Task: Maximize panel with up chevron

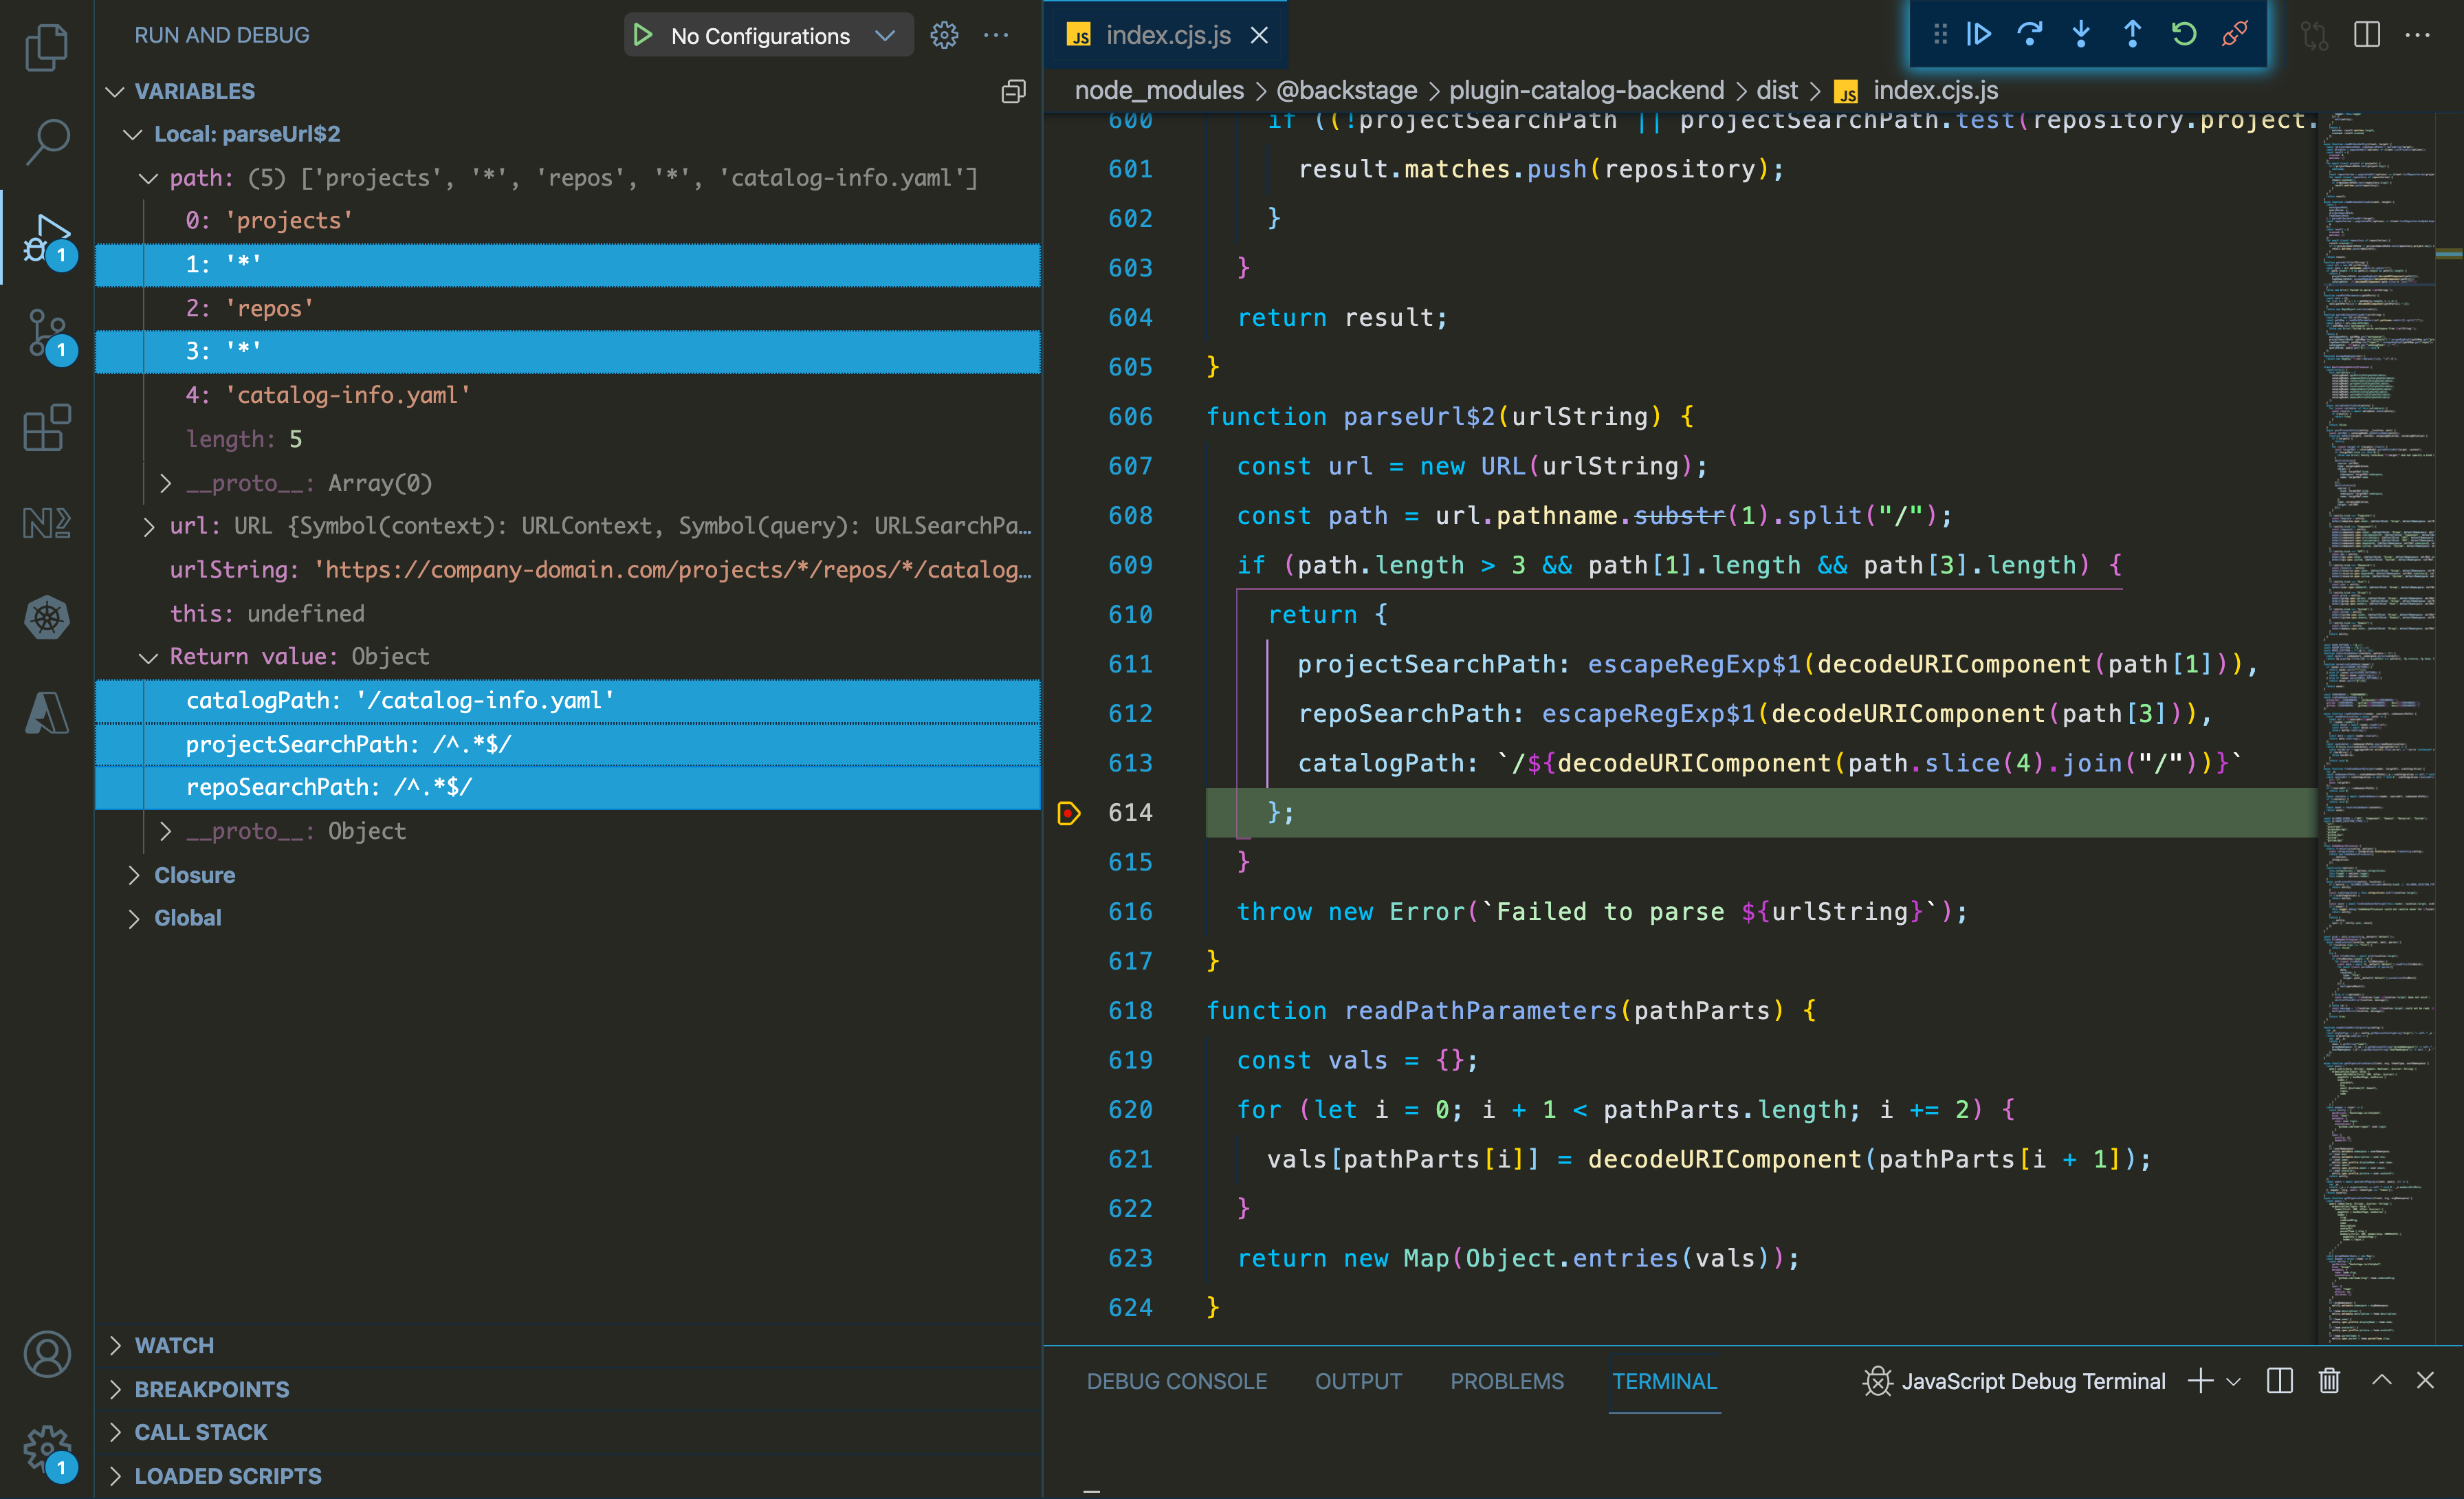Action: tap(2382, 1380)
